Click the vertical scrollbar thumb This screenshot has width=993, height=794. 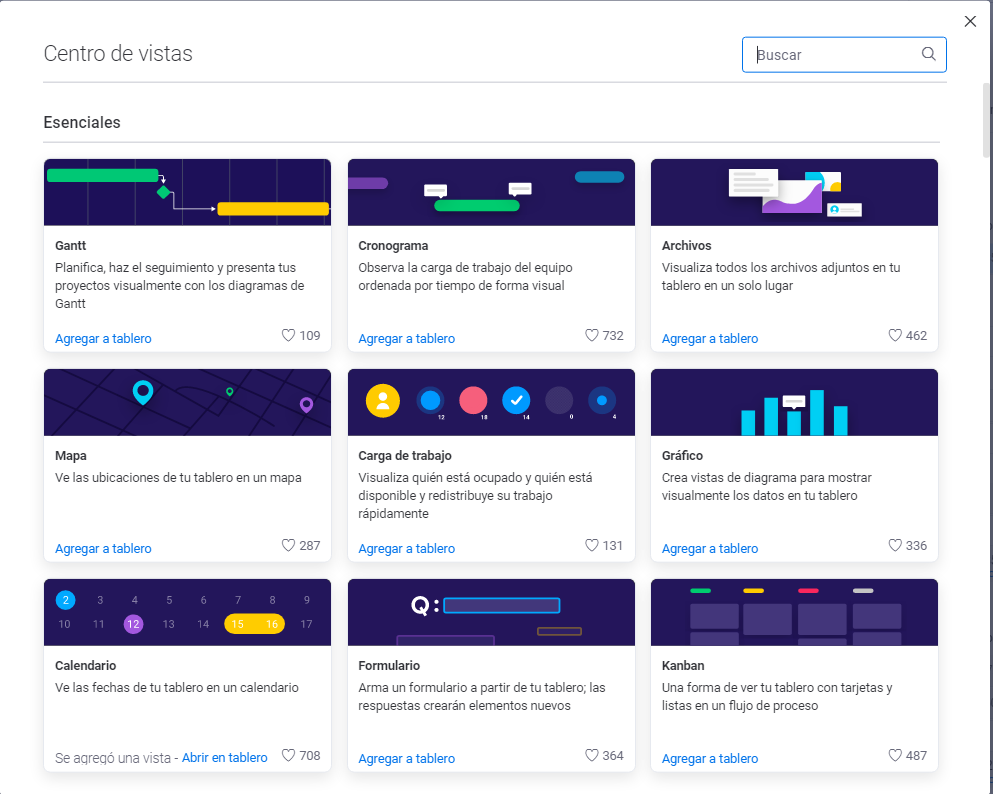(987, 120)
